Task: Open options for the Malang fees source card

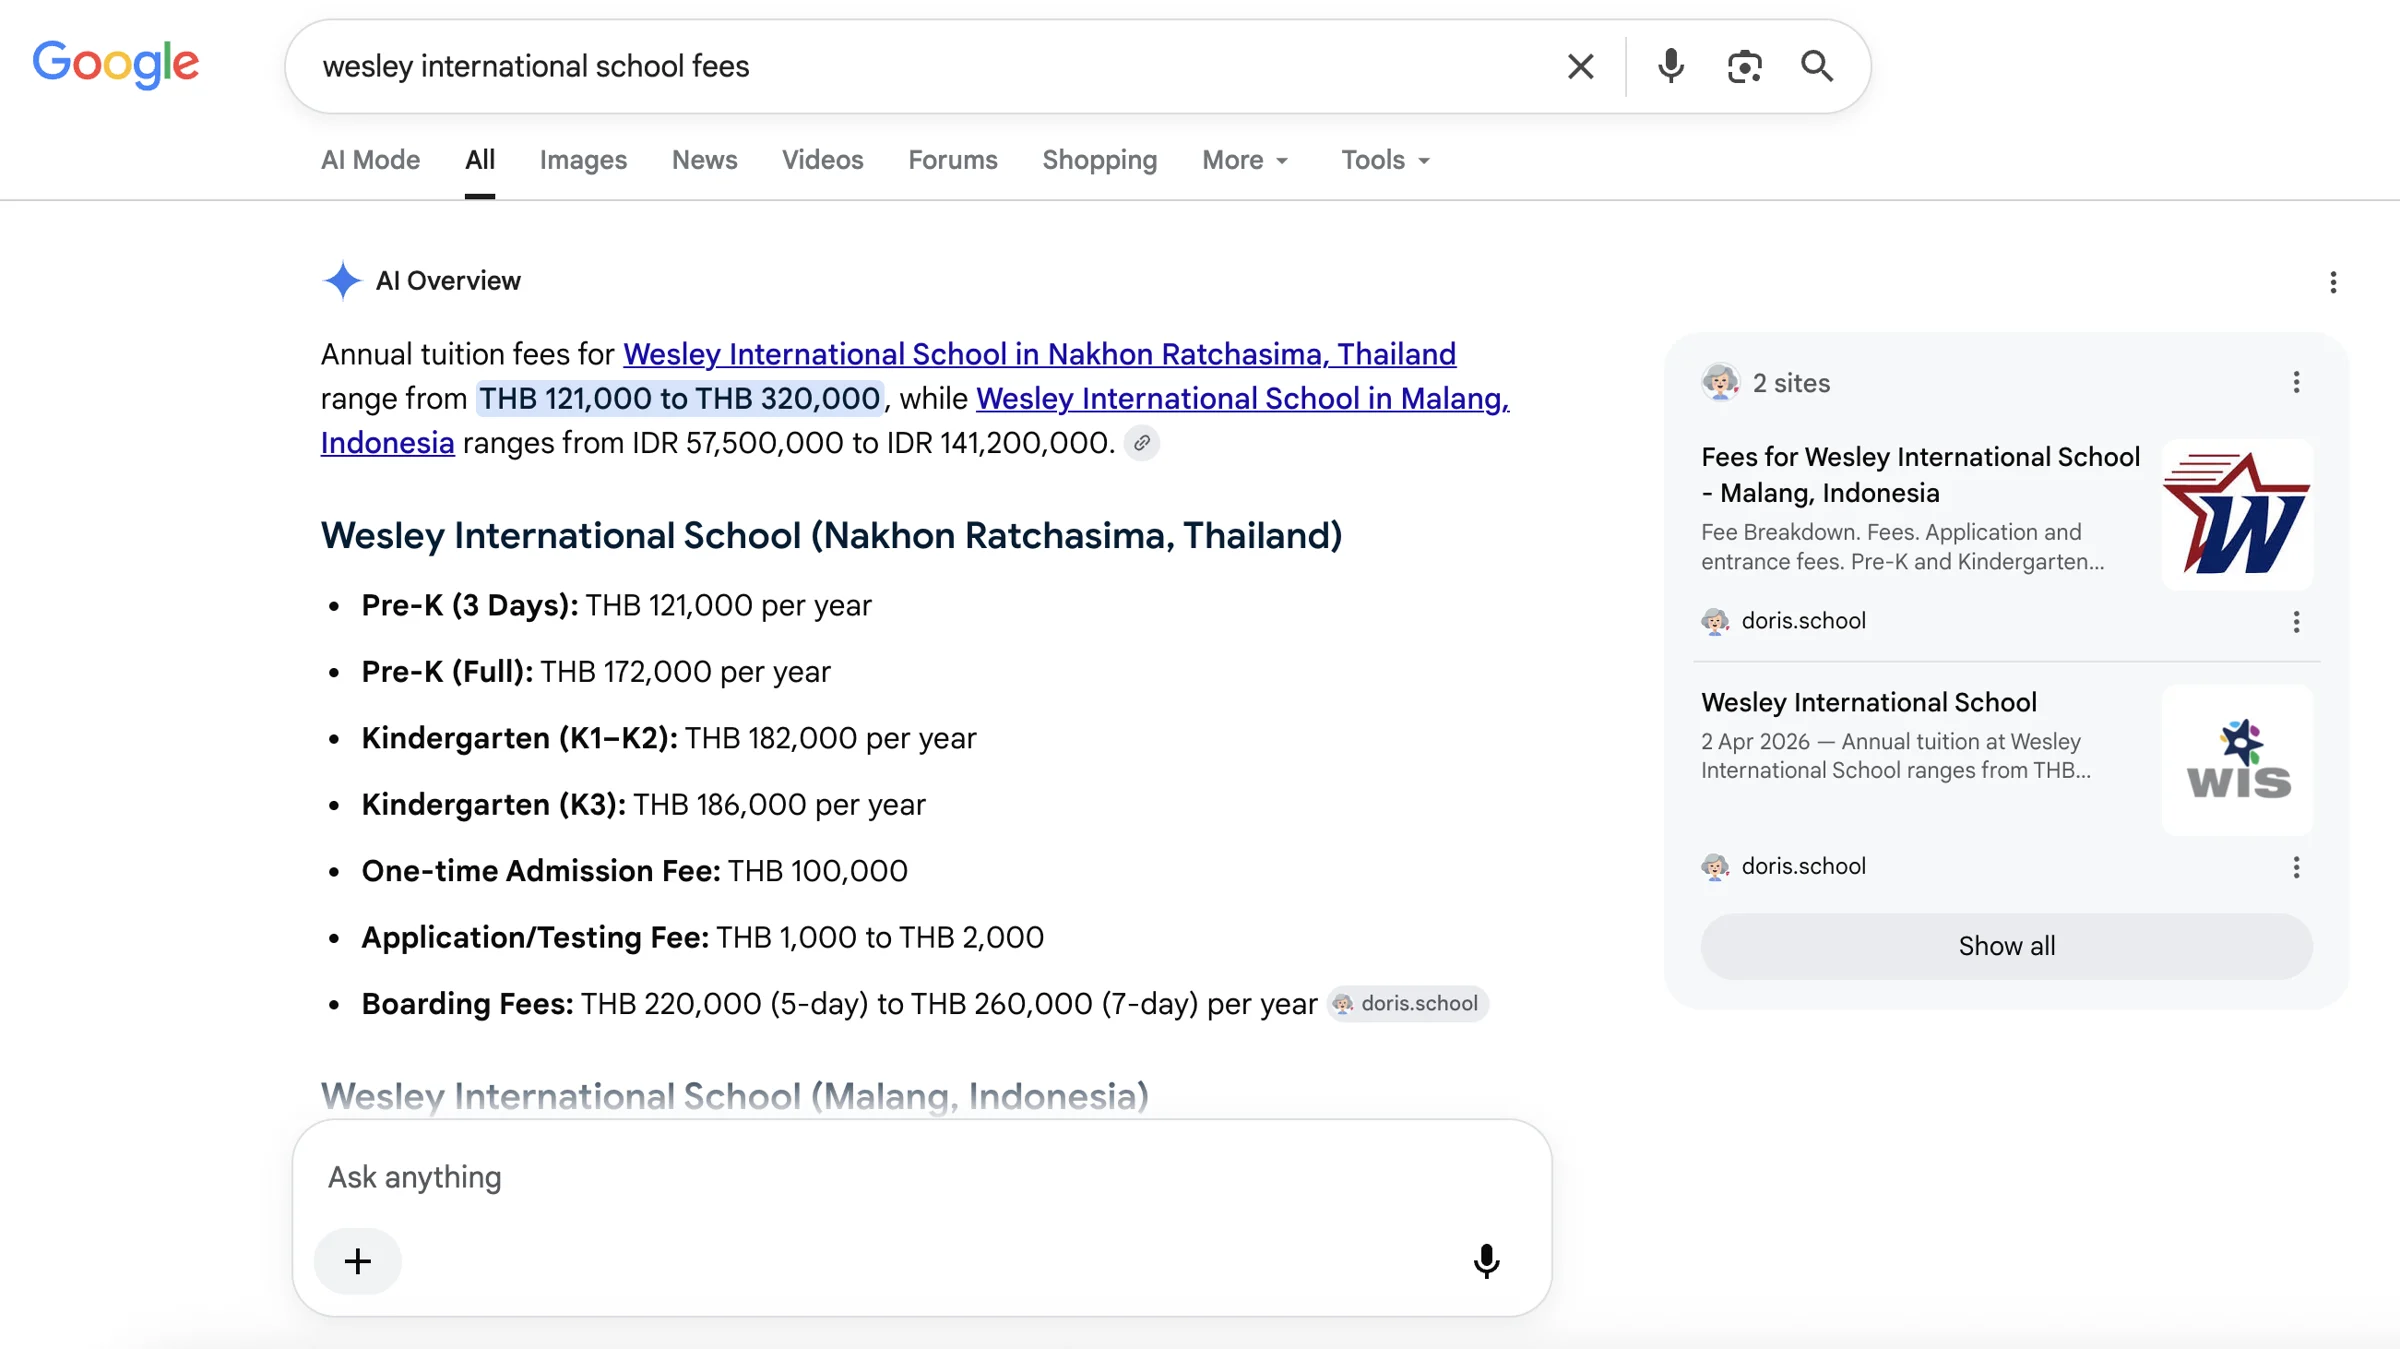Action: (2296, 622)
